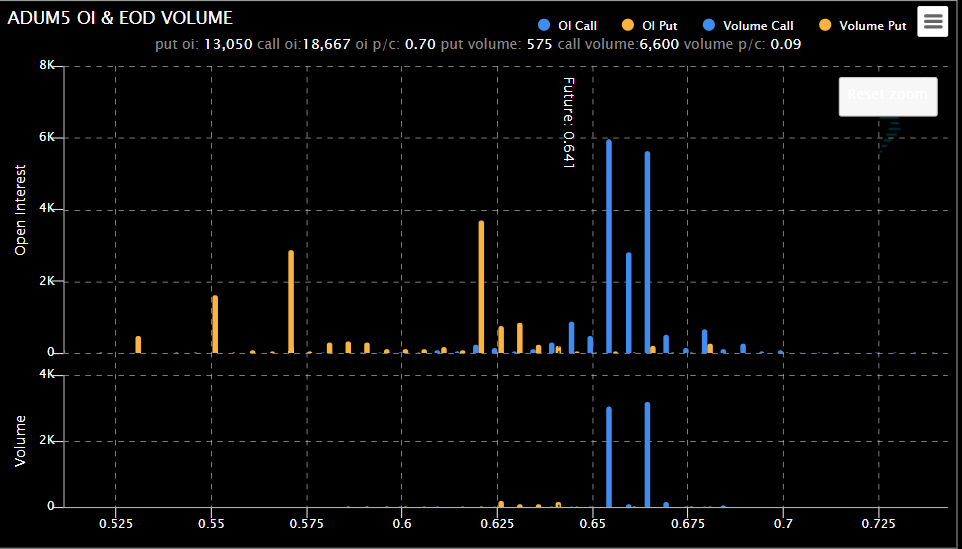Click the Volume Call bar near 0.655

click(x=609, y=457)
